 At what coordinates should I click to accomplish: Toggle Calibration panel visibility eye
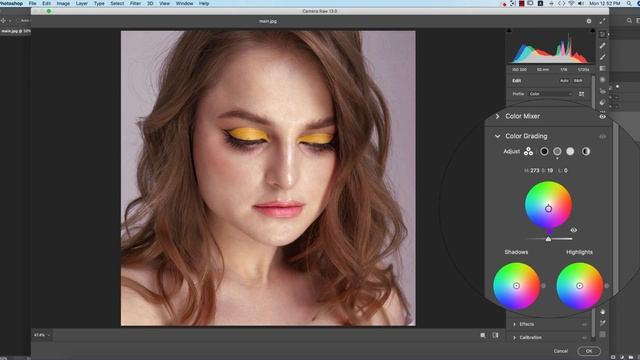(x=584, y=338)
